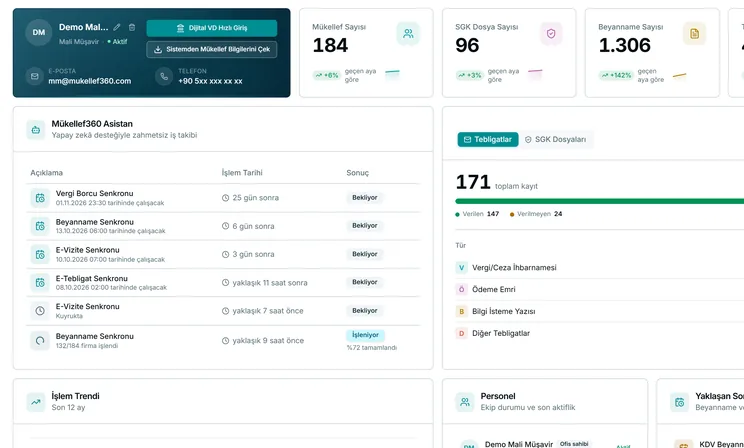Viewport: 744px width, 448px height.
Task: Click yaklaşık 7 saat önce cell
Action: (x=262, y=311)
